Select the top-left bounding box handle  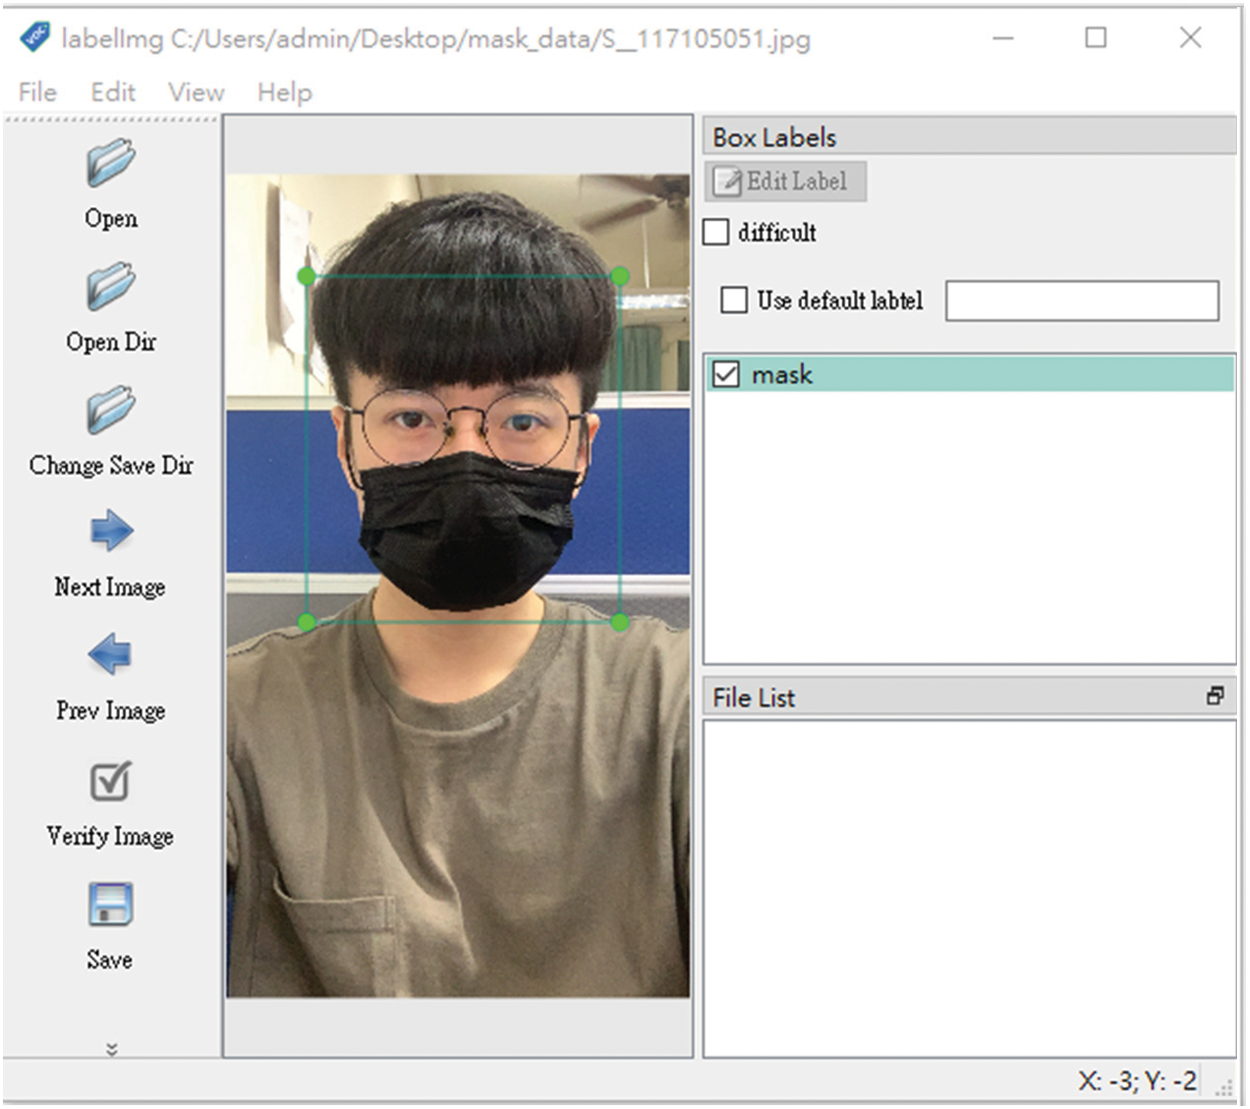pyautogui.click(x=307, y=276)
